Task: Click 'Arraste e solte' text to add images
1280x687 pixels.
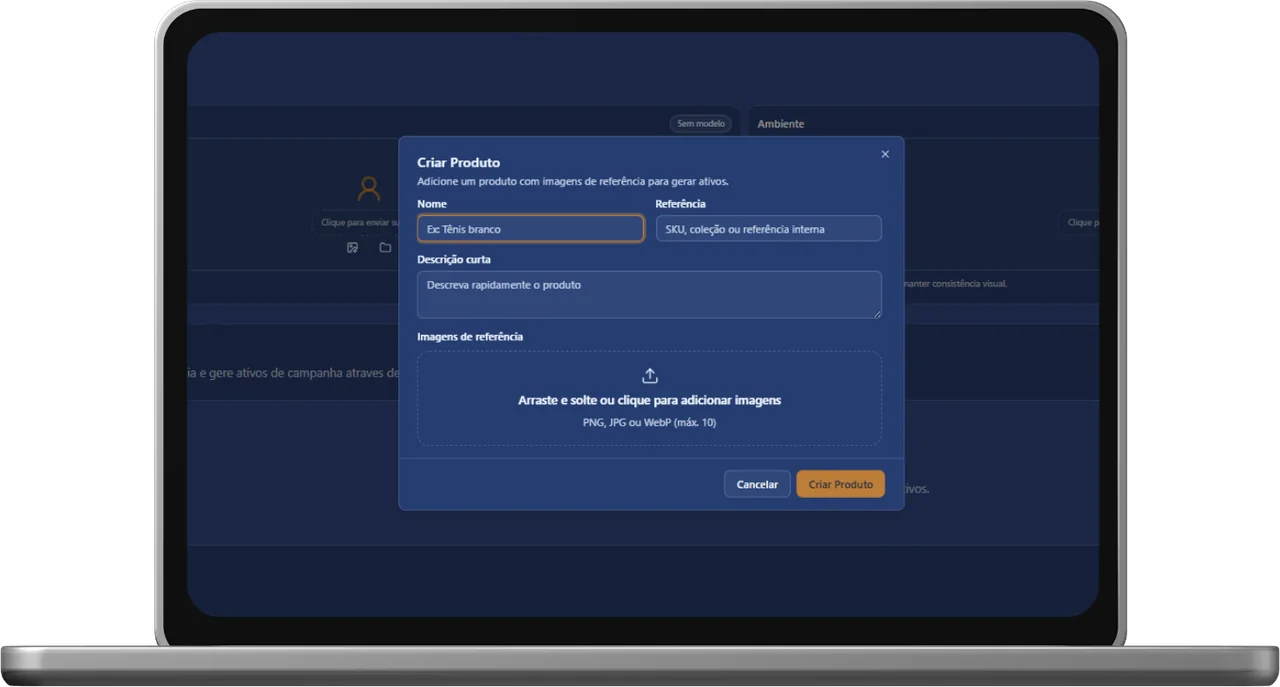Action: coord(649,400)
